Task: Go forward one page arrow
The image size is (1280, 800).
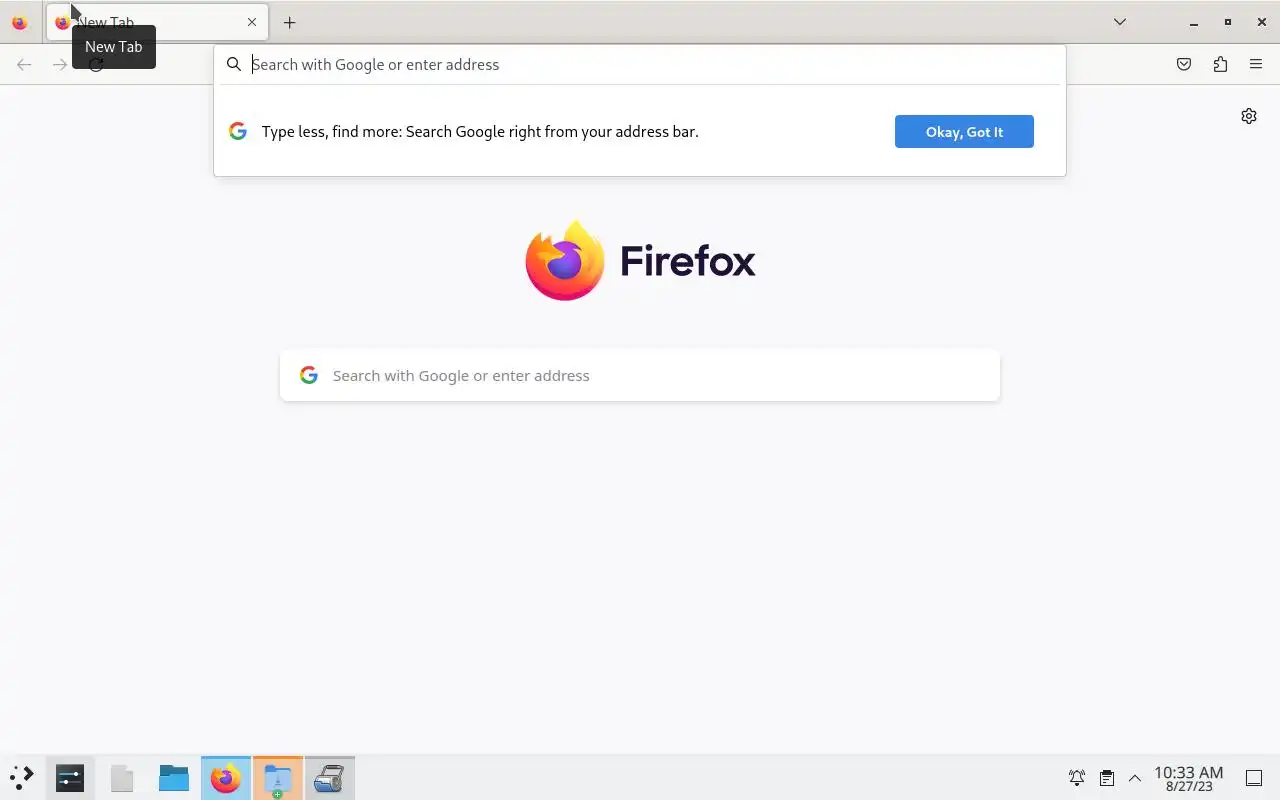Action: coord(60,64)
